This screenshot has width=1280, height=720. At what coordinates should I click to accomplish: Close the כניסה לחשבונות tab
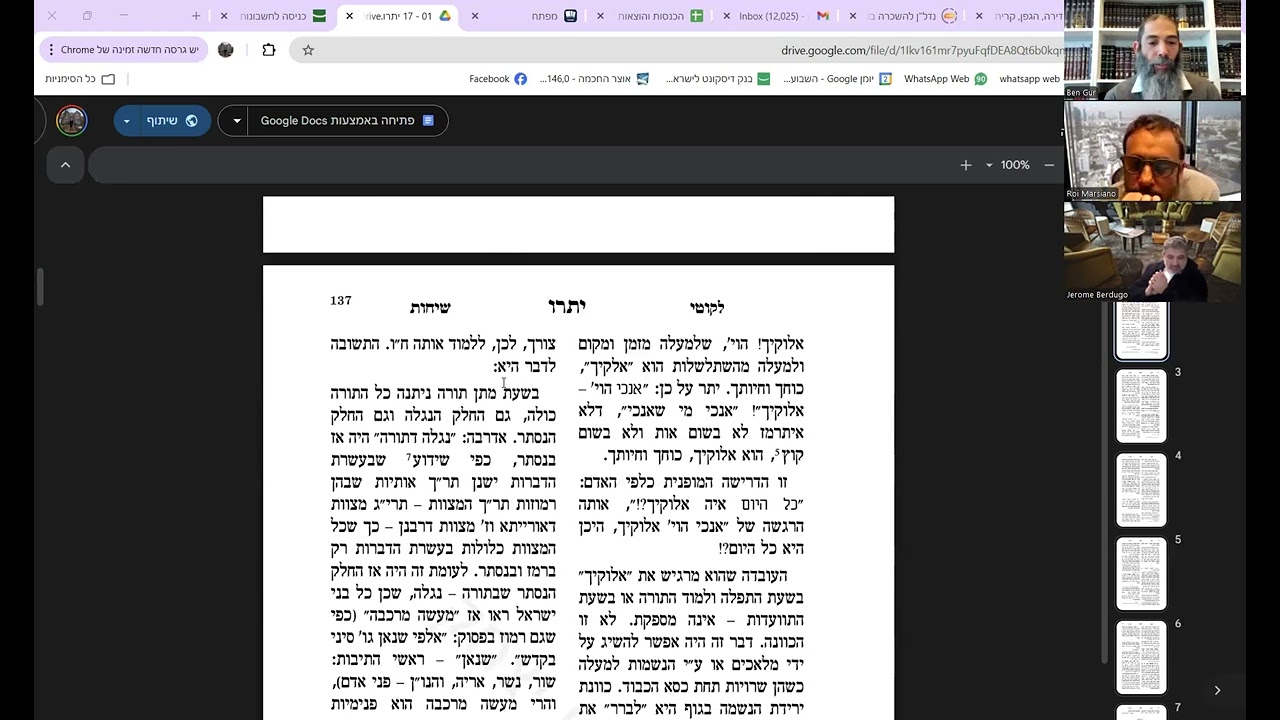point(224,16)
